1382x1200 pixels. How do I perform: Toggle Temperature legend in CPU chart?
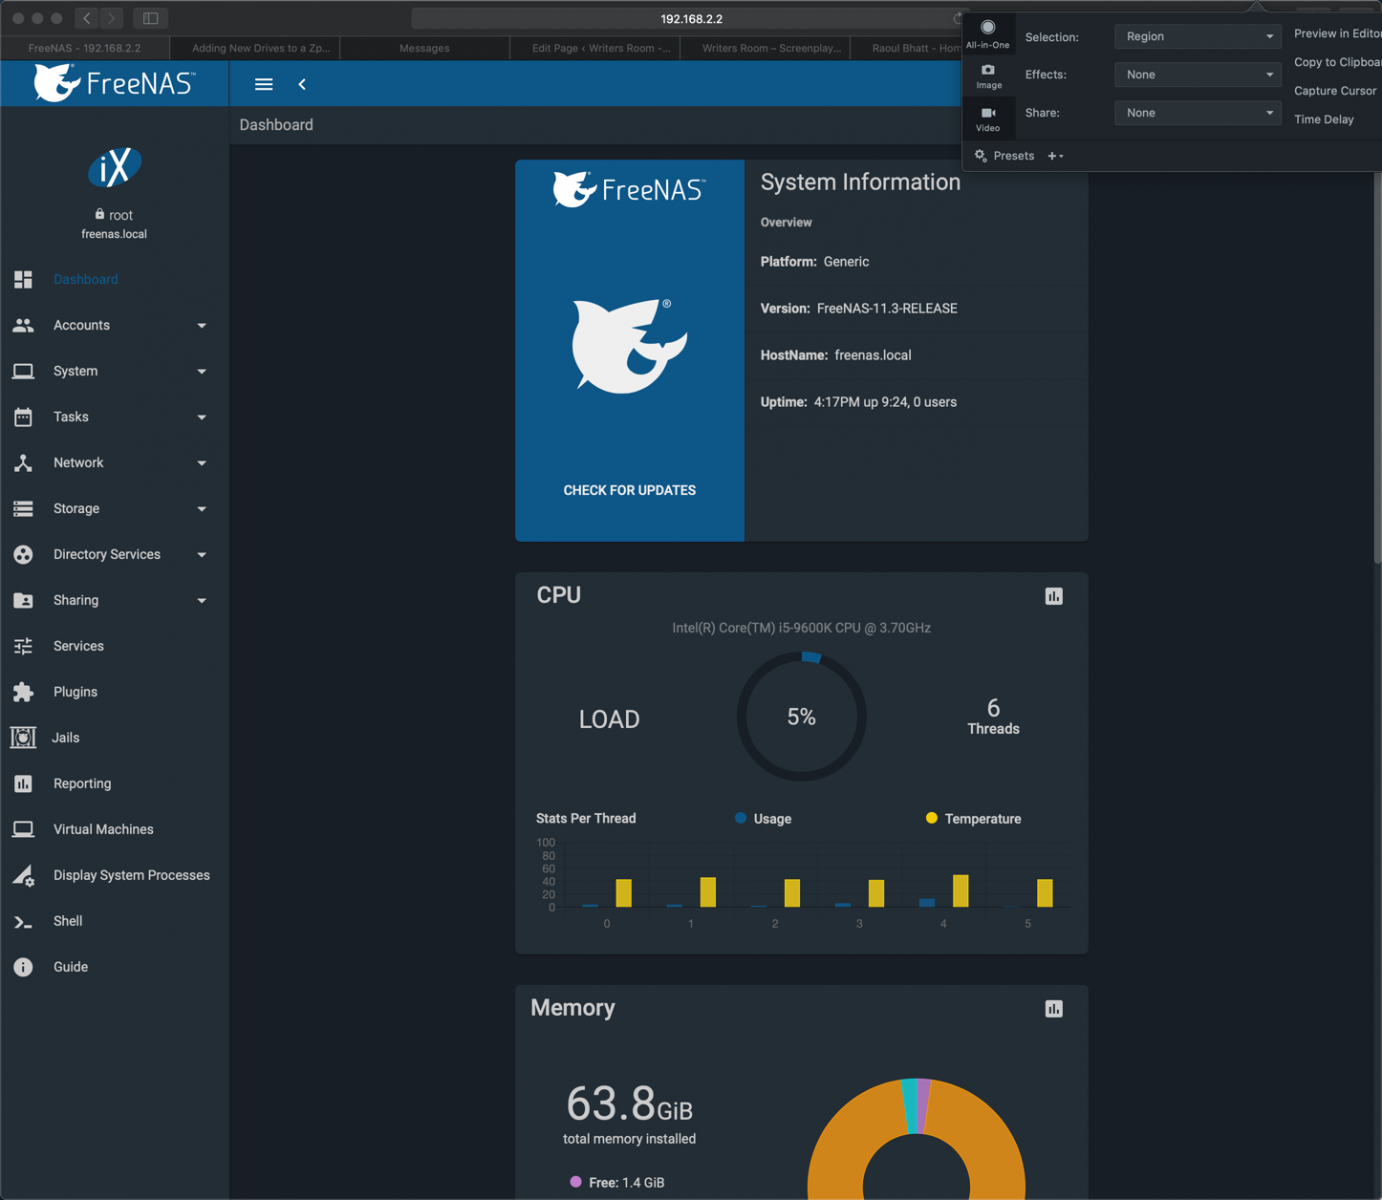pyautogui.click(x=973, y=818)
